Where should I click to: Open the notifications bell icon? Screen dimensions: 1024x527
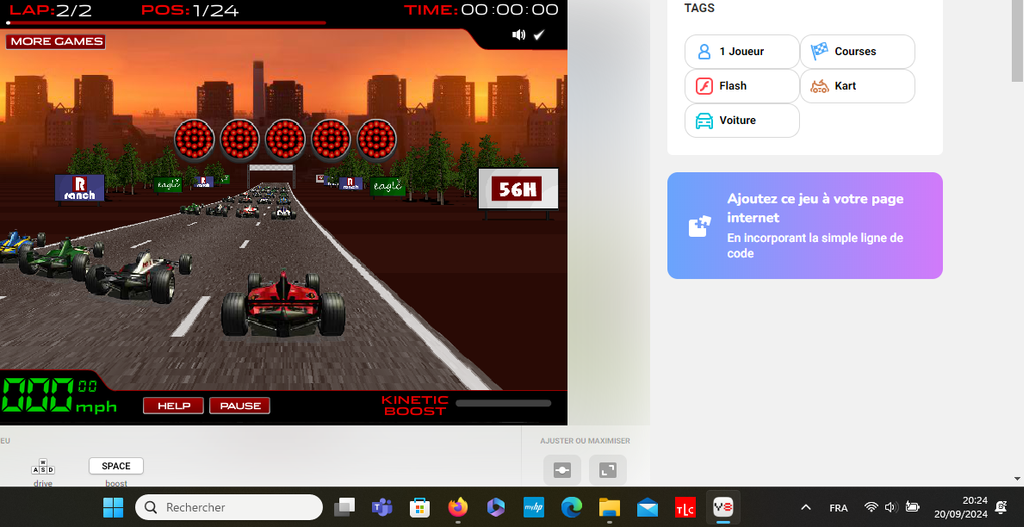click(x=1000, y=507)
